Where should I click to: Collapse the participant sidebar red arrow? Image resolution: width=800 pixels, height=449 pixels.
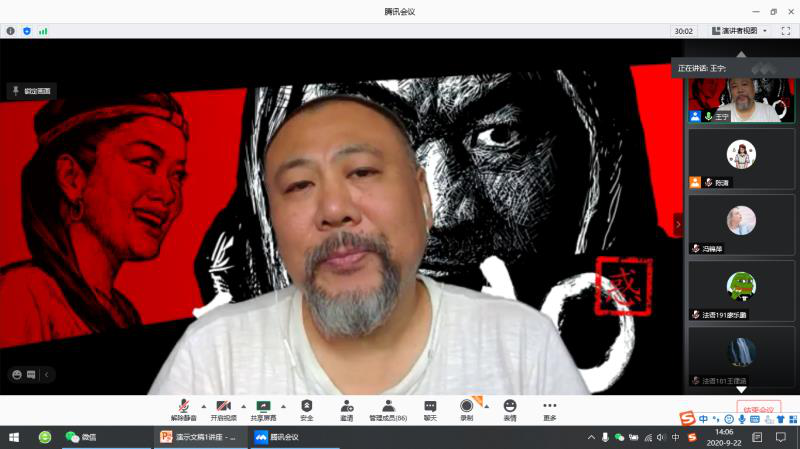click(678, 226)
